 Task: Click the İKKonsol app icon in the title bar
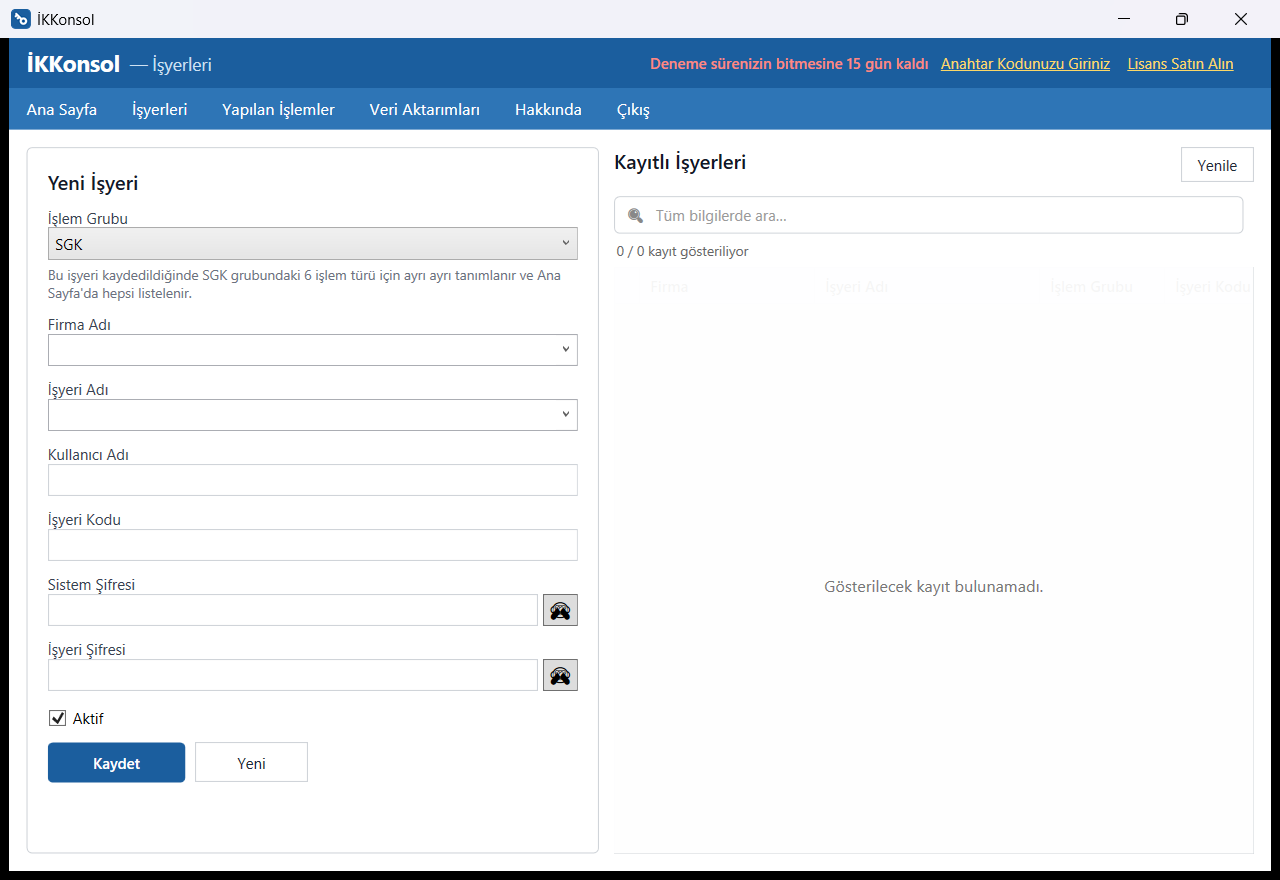click(x=21, y=19)
